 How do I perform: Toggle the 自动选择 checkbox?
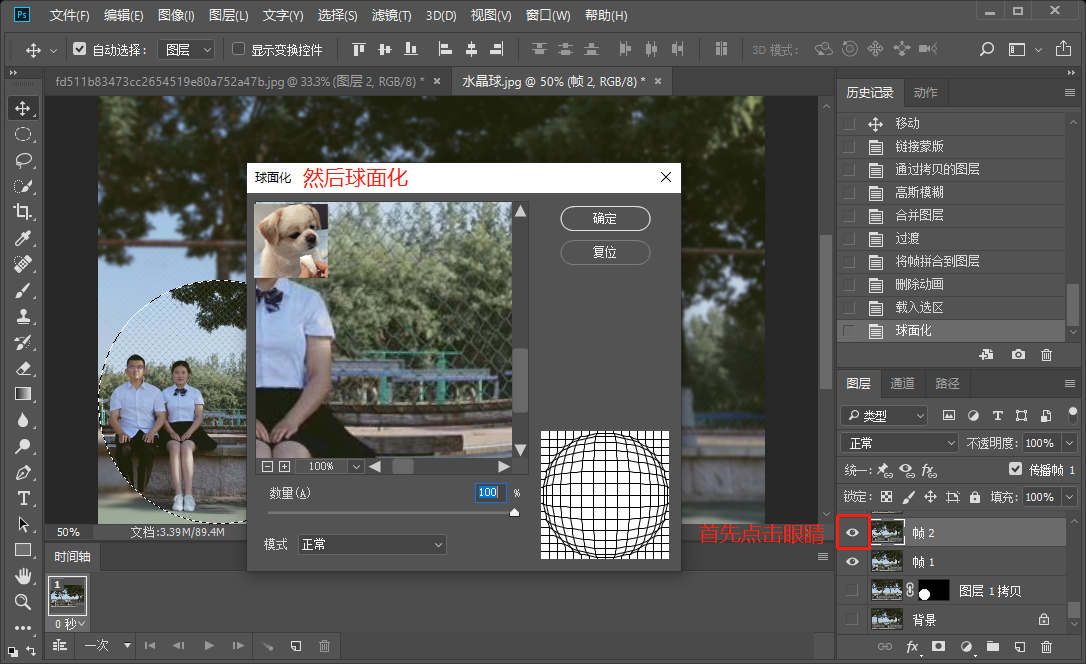[x=80, y=49]
